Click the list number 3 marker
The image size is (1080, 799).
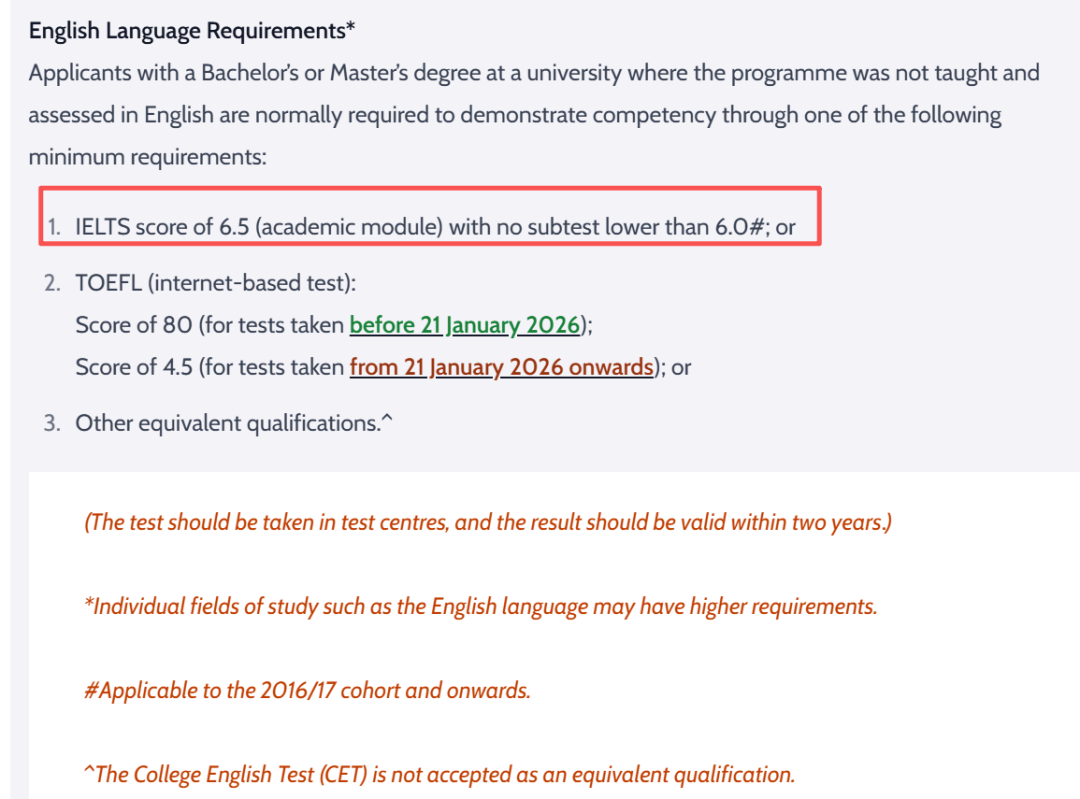click(52, 423)
